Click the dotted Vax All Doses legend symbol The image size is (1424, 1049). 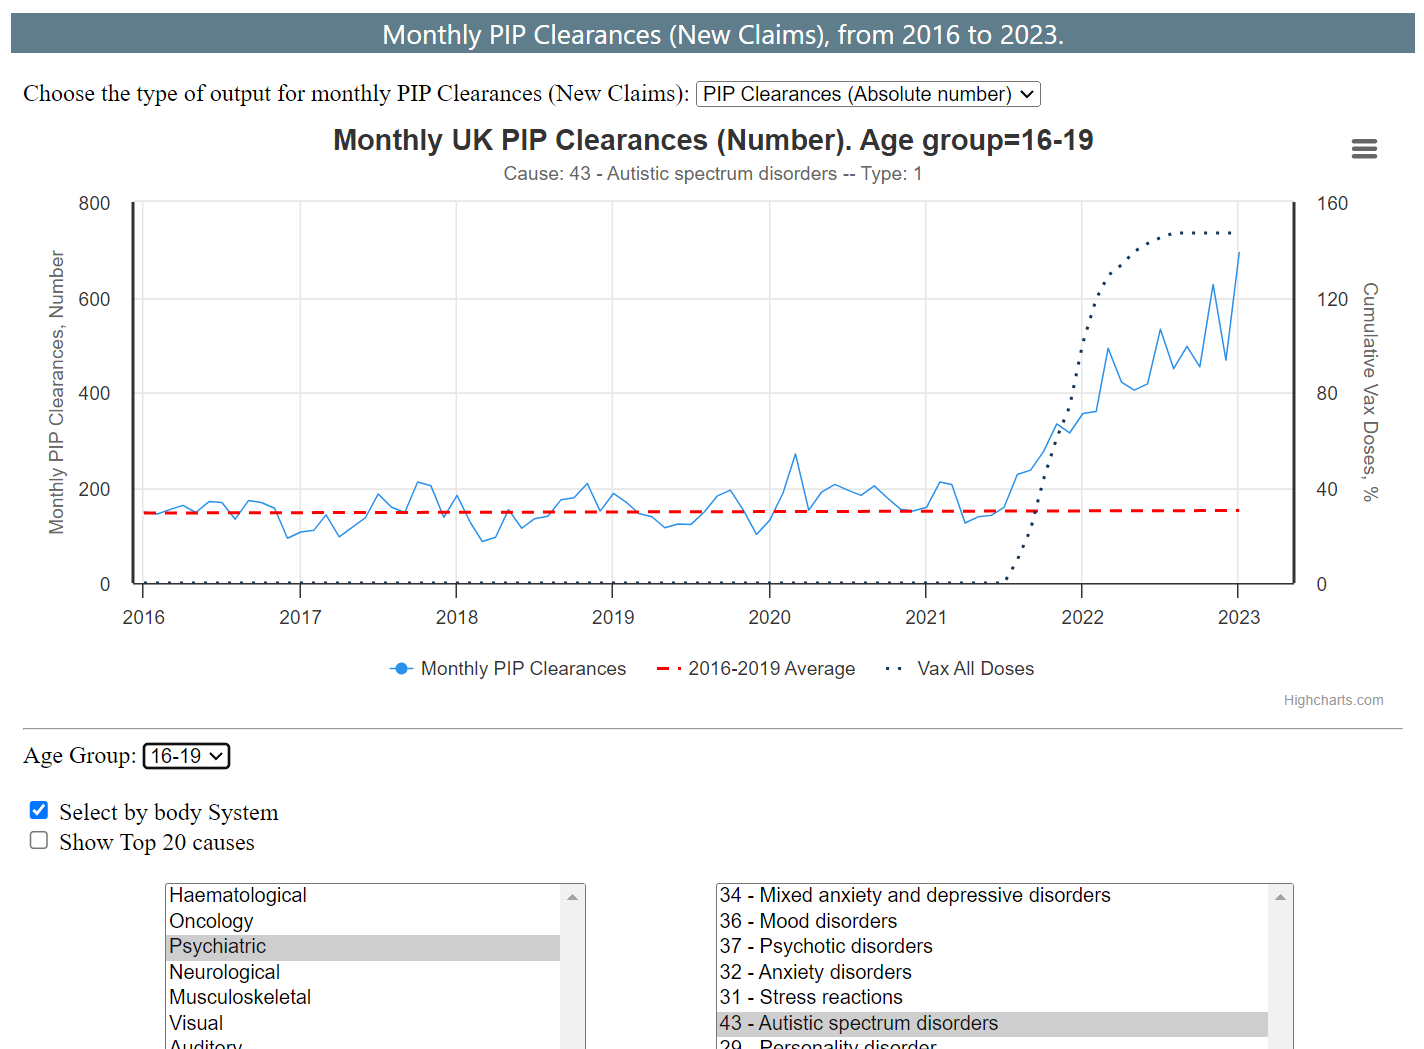895,669
